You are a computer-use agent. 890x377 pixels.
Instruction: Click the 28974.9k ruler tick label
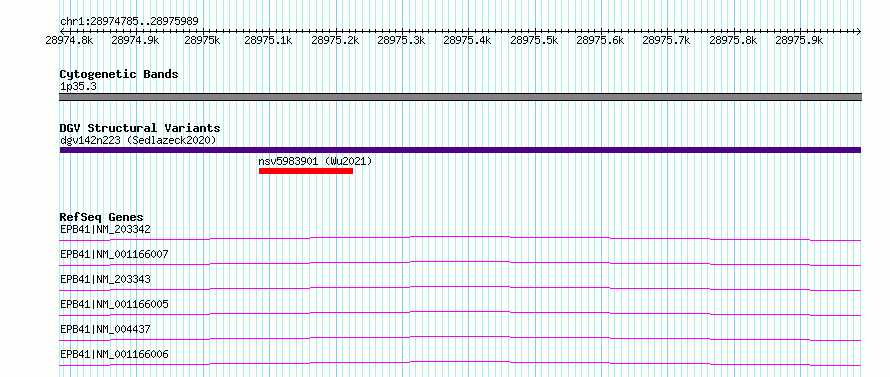(135, 40)
